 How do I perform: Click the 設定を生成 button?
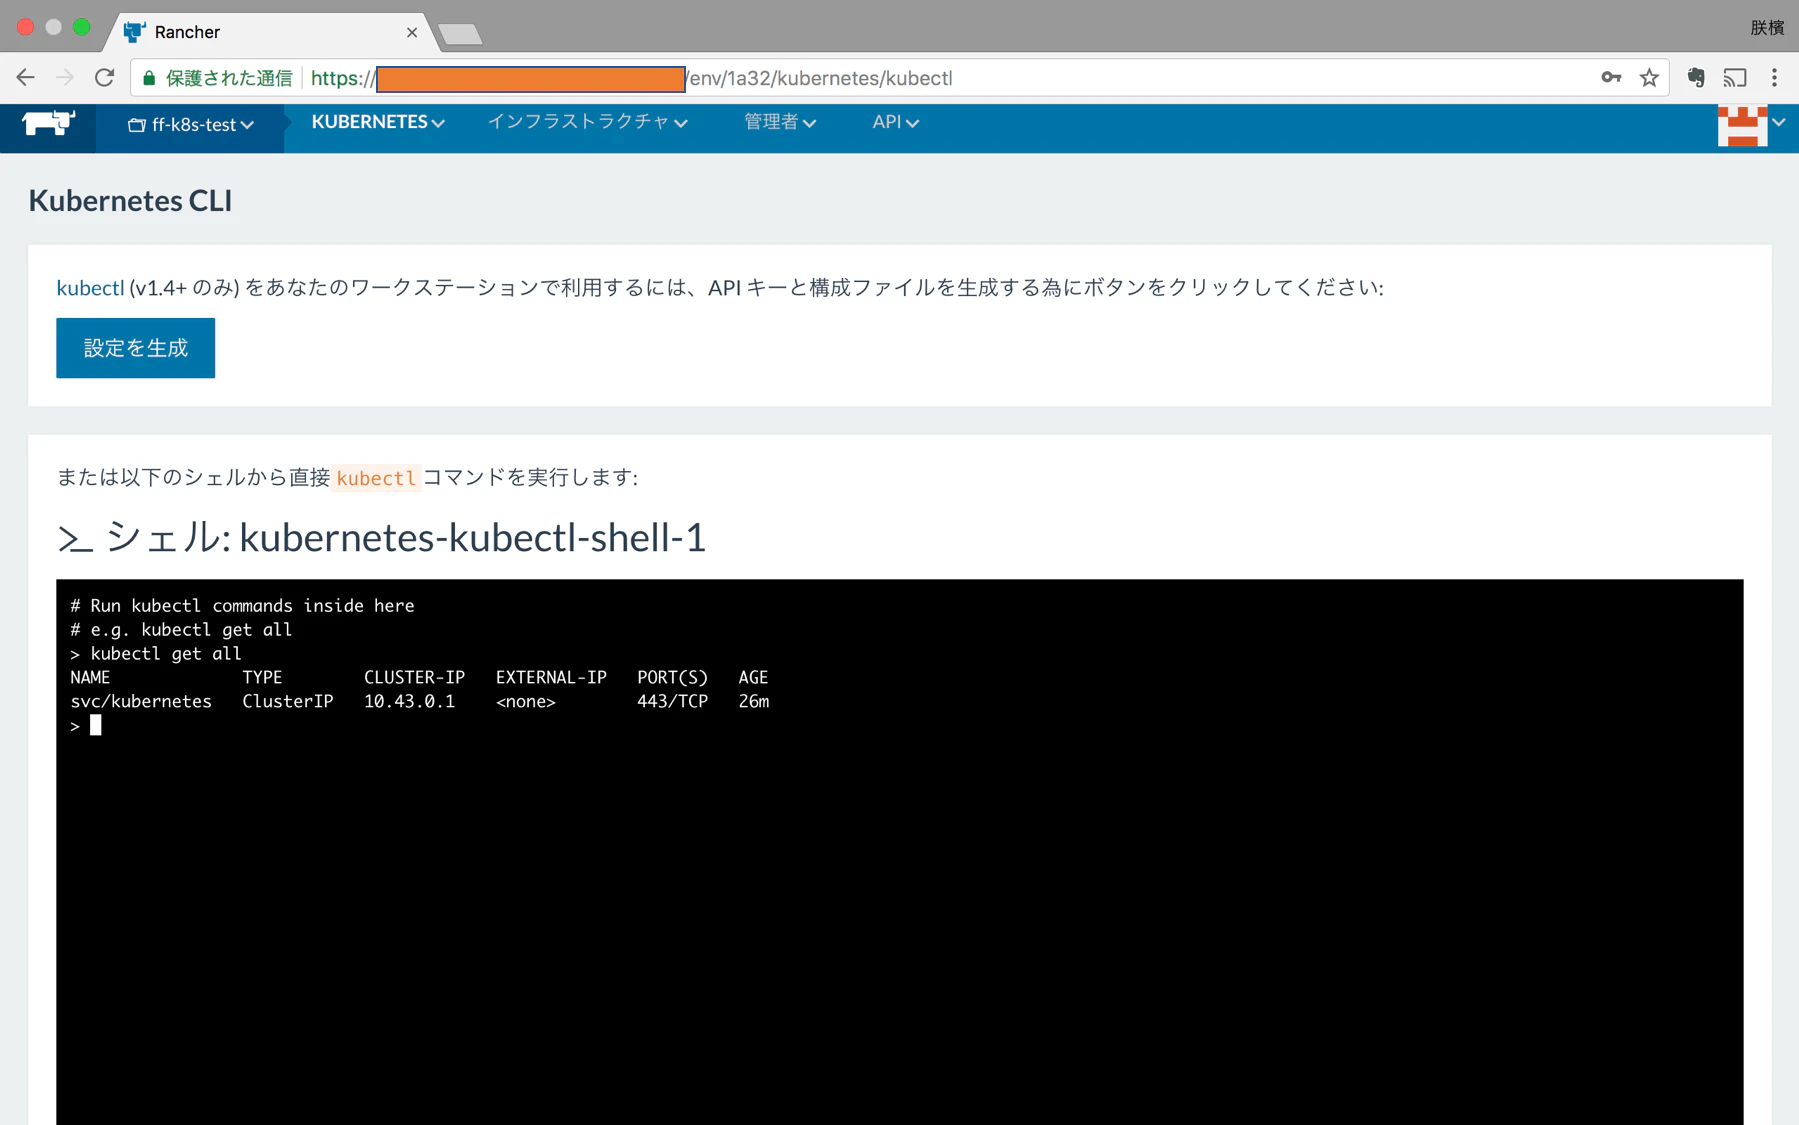click(135, 348)
